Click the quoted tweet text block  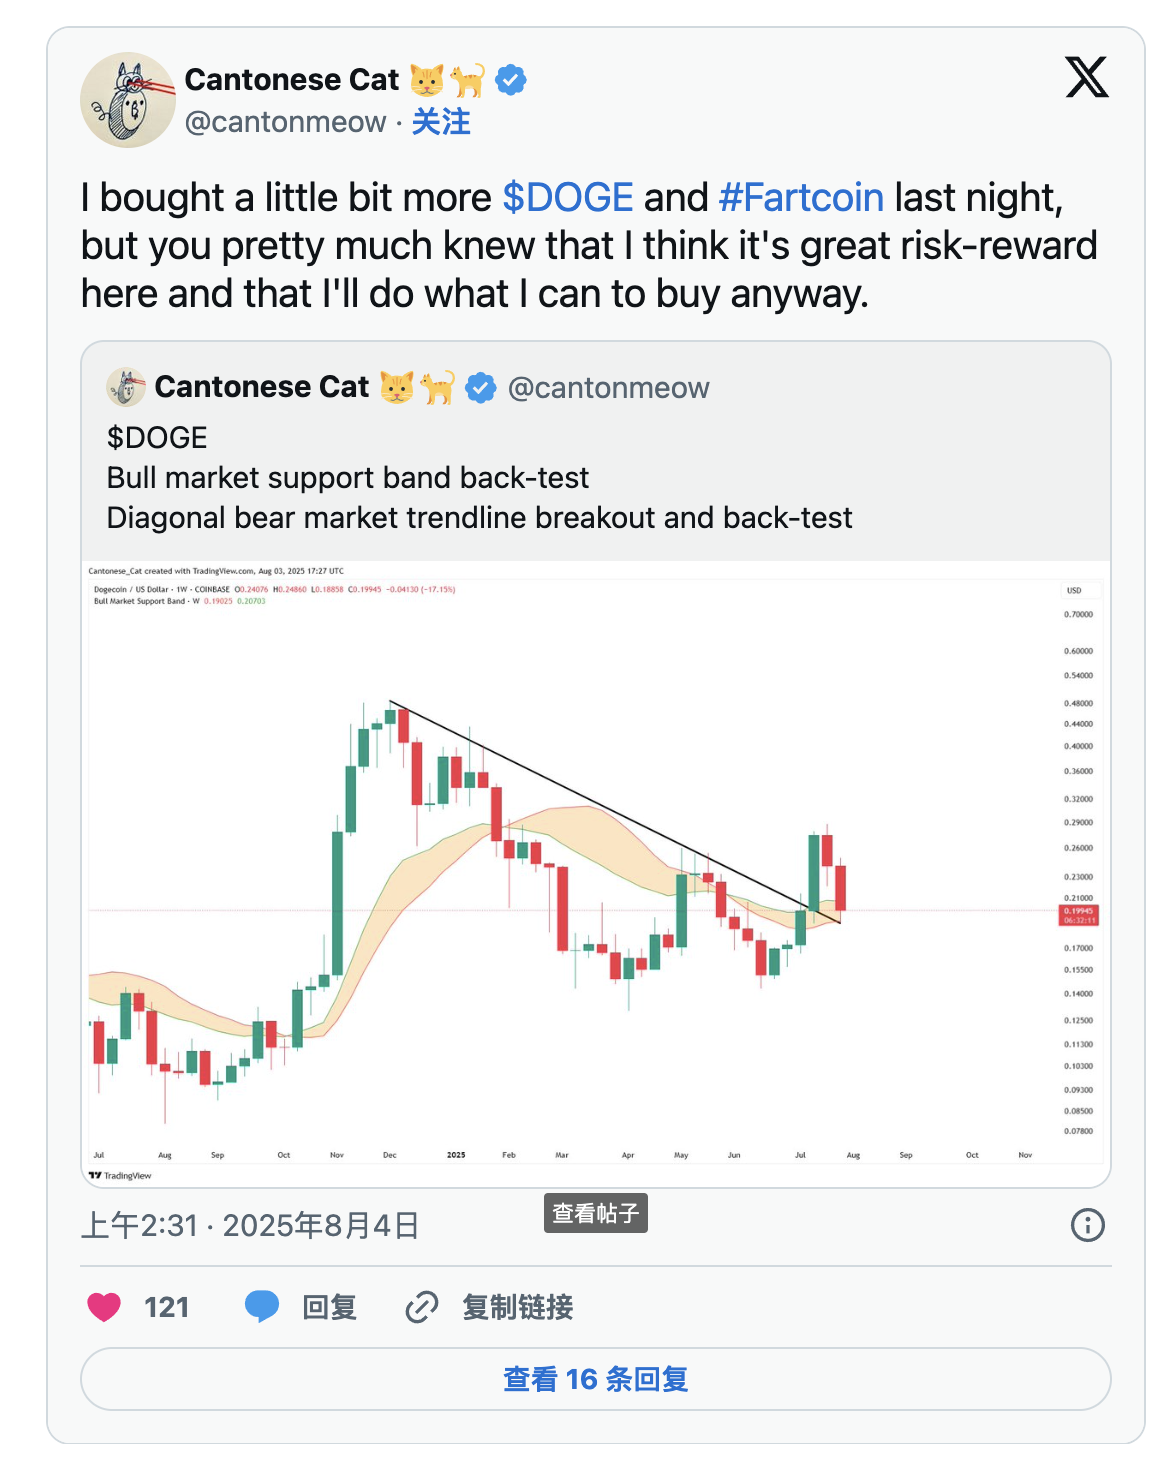[x=479, y=478]
